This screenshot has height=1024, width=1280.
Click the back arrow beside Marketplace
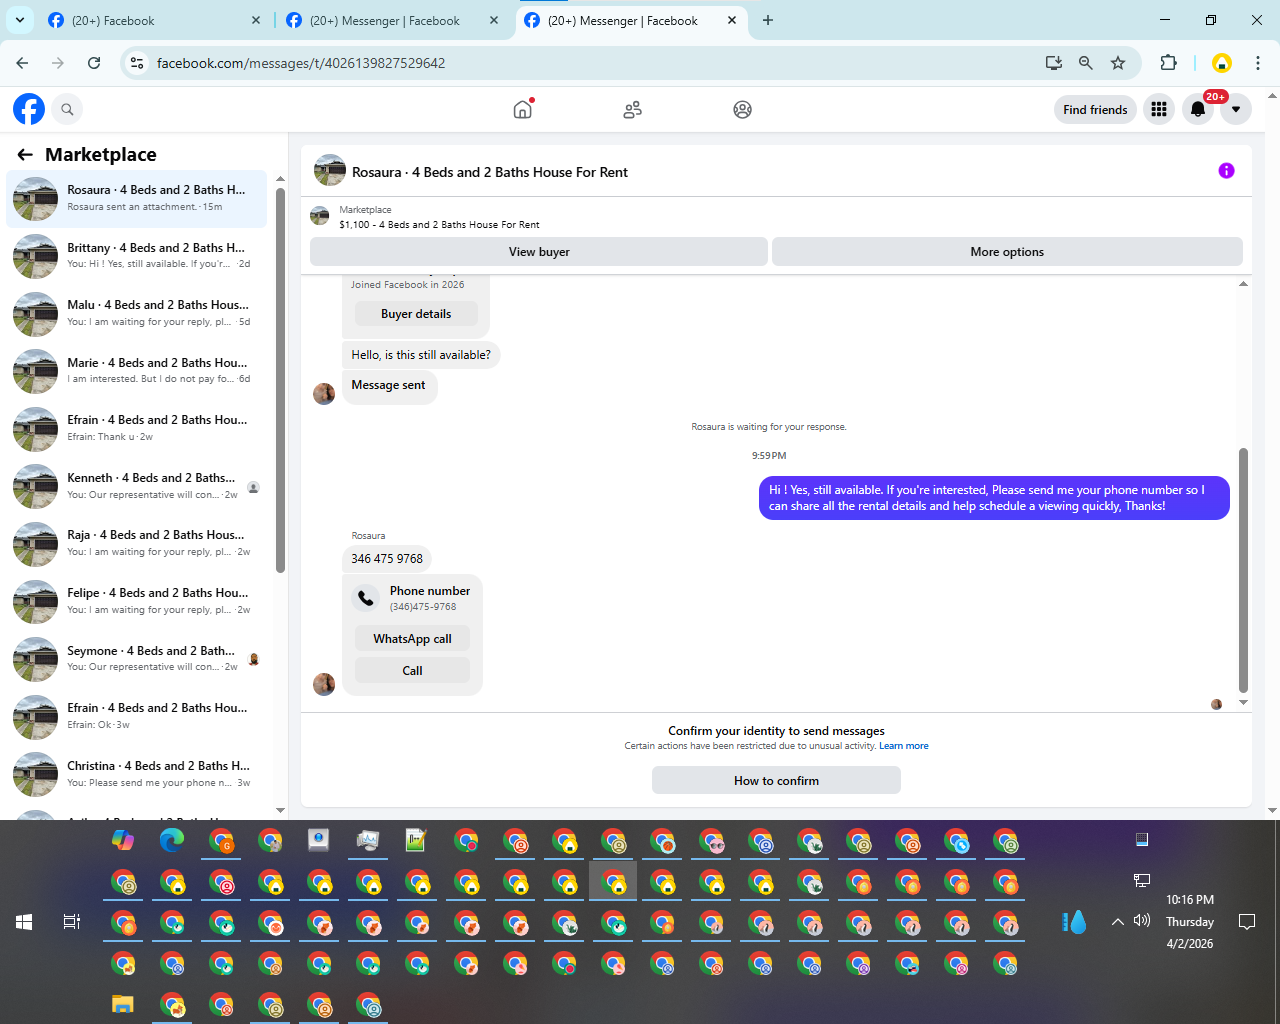click(25, 154)
